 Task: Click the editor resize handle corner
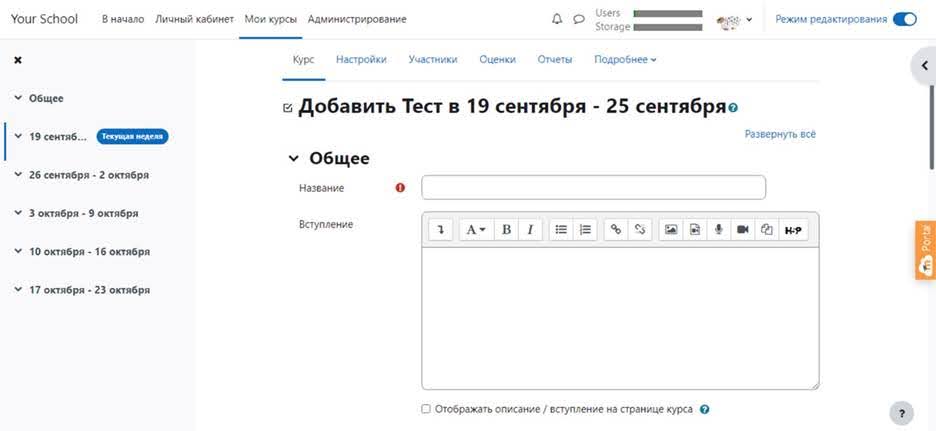point(815,386)
